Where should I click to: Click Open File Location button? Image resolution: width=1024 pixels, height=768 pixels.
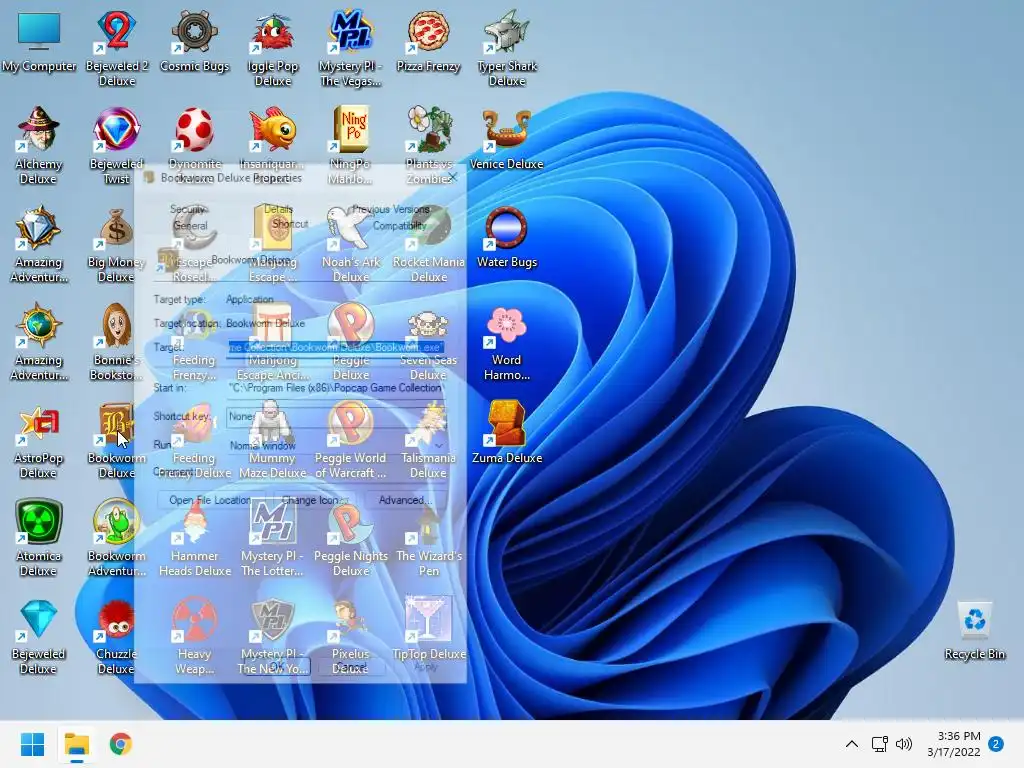point(210,500)
